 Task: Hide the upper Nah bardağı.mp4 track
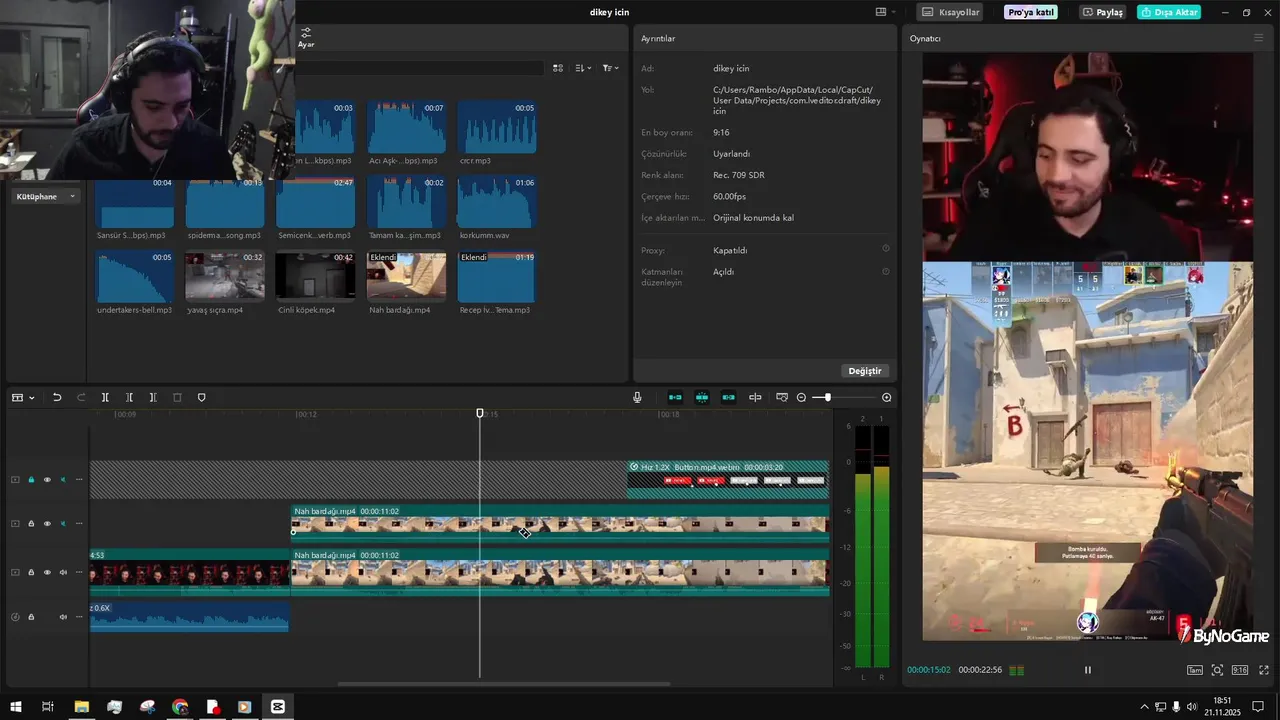click(47, 523)
